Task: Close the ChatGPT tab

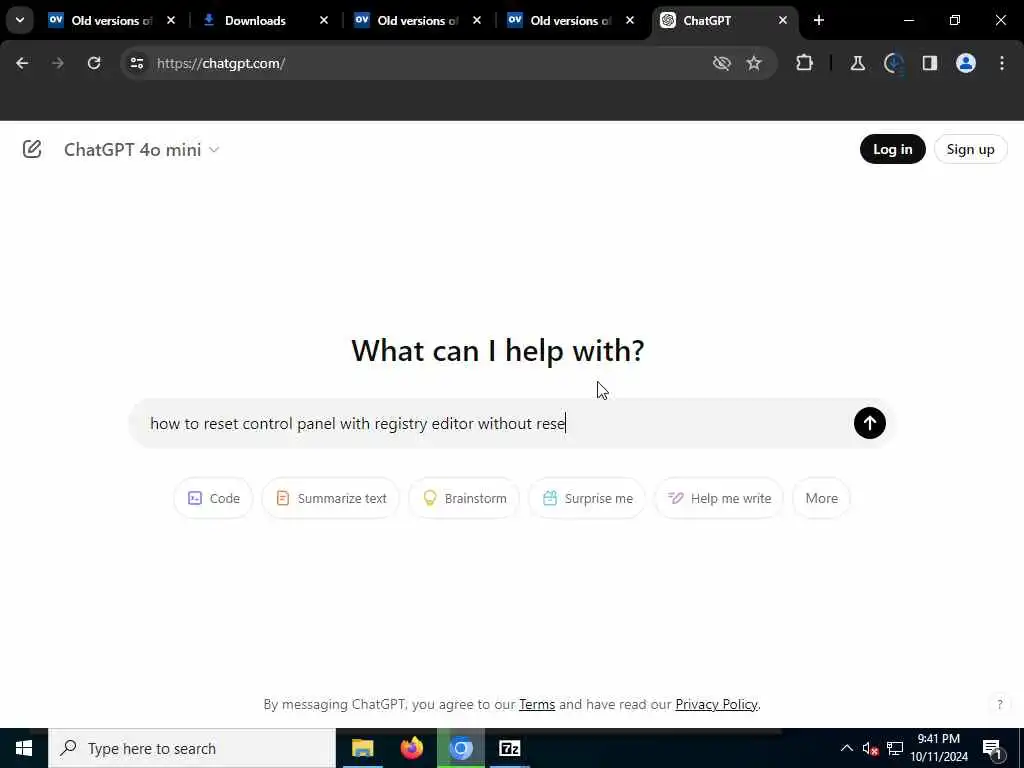Action: pos(782,20)
